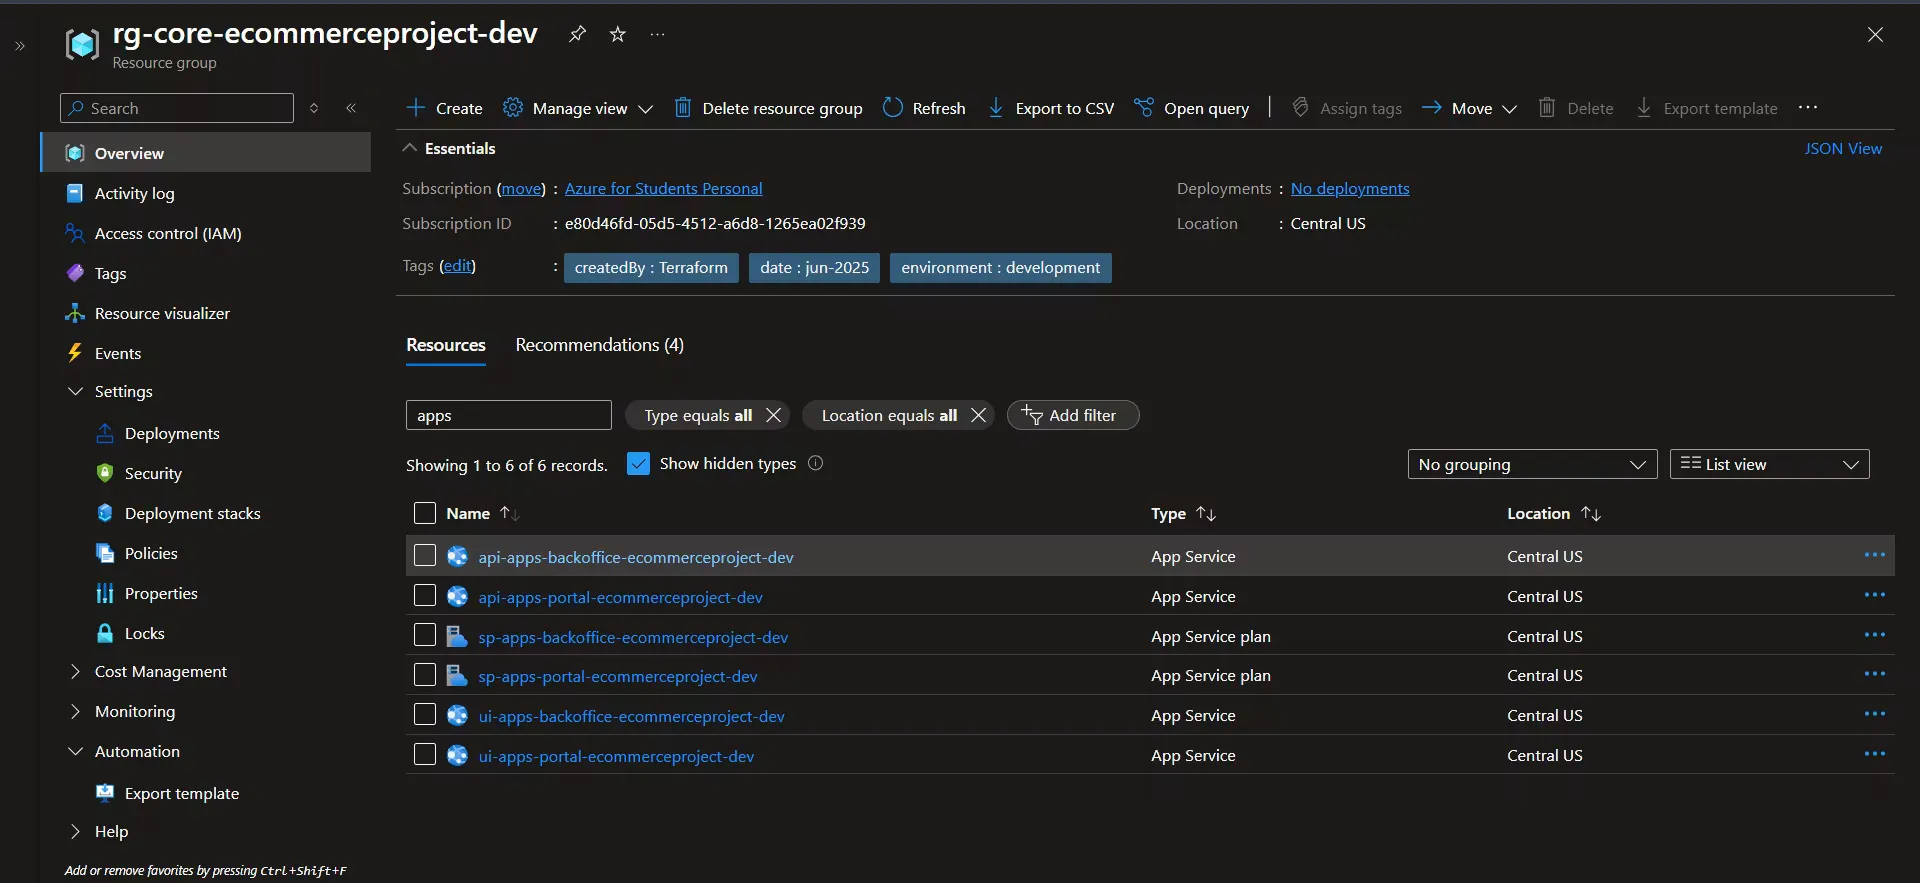The image size is (1920, 883).
Task: Uncheck Show hidden types checkbox
Action: (638, 464)
